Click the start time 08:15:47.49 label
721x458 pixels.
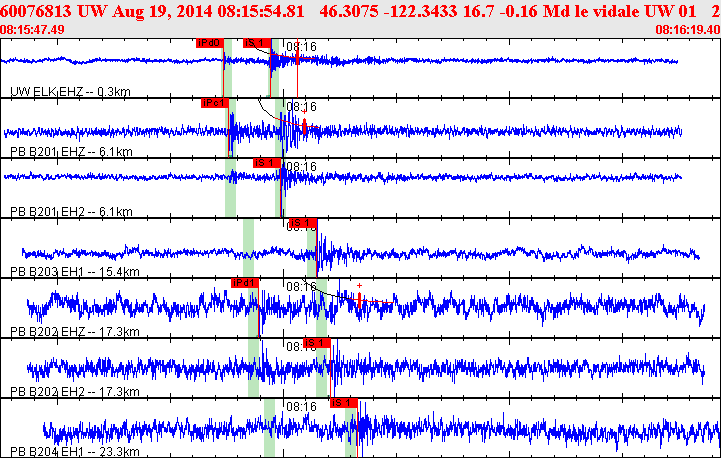coord(32,30)
